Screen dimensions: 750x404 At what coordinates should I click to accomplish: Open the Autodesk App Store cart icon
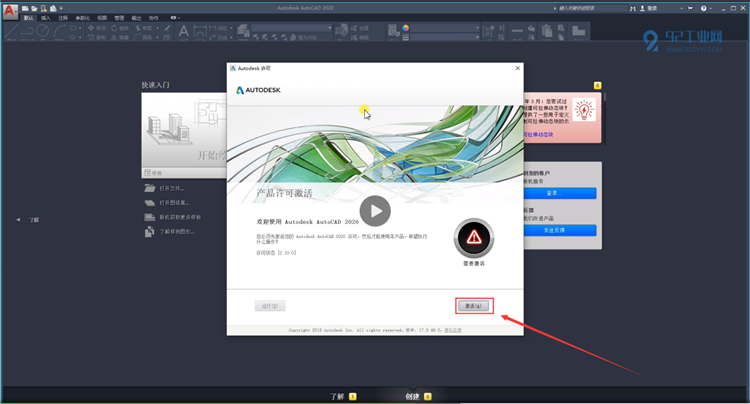[x=690, y=9]
